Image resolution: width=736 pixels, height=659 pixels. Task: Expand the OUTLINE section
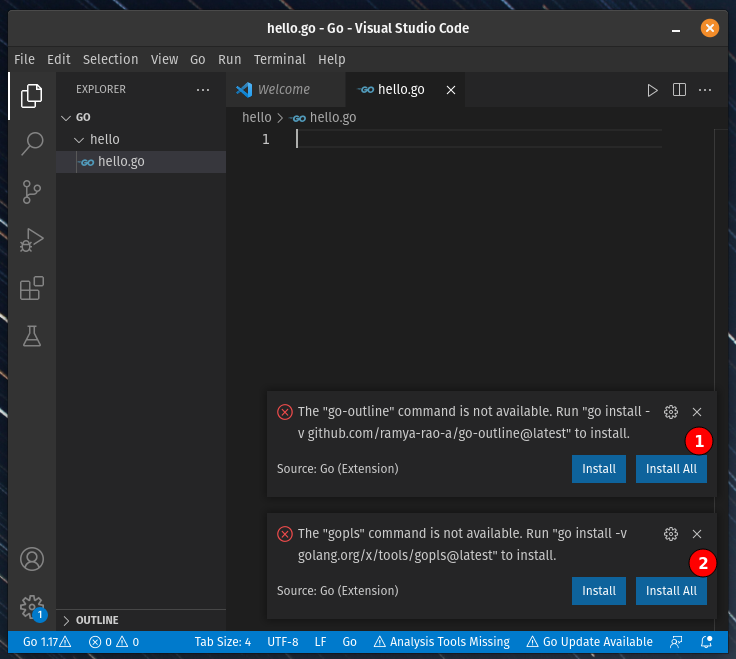(x=141, y=620)
